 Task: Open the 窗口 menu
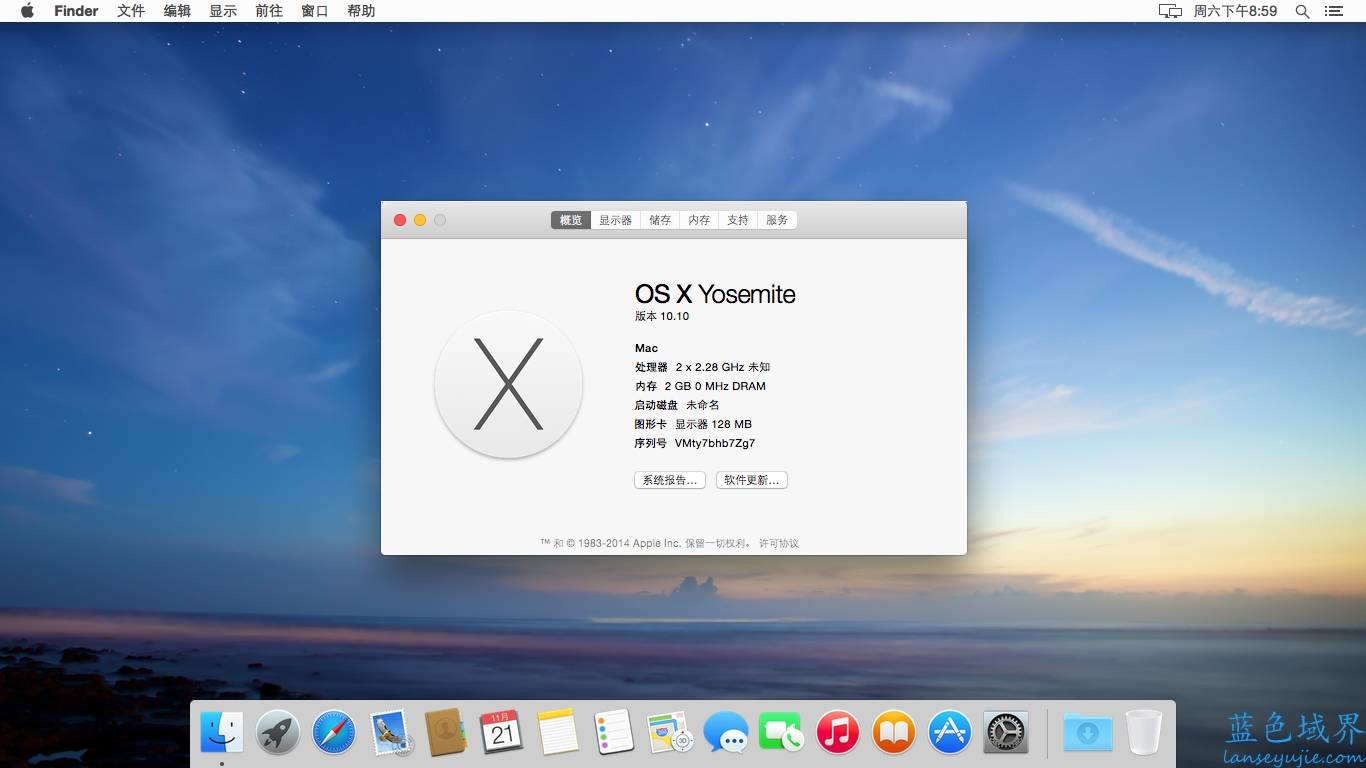click(315, 11)
